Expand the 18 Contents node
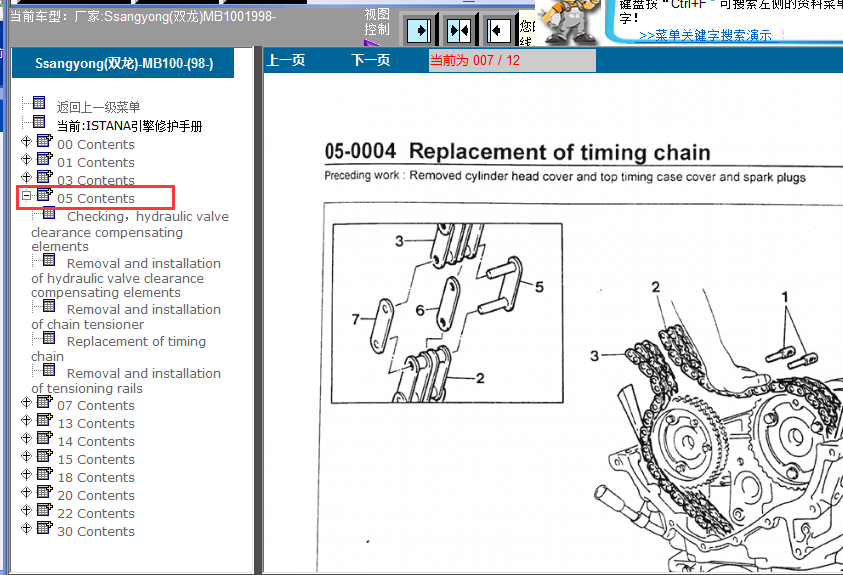843x575 pixels. [26, 474]
